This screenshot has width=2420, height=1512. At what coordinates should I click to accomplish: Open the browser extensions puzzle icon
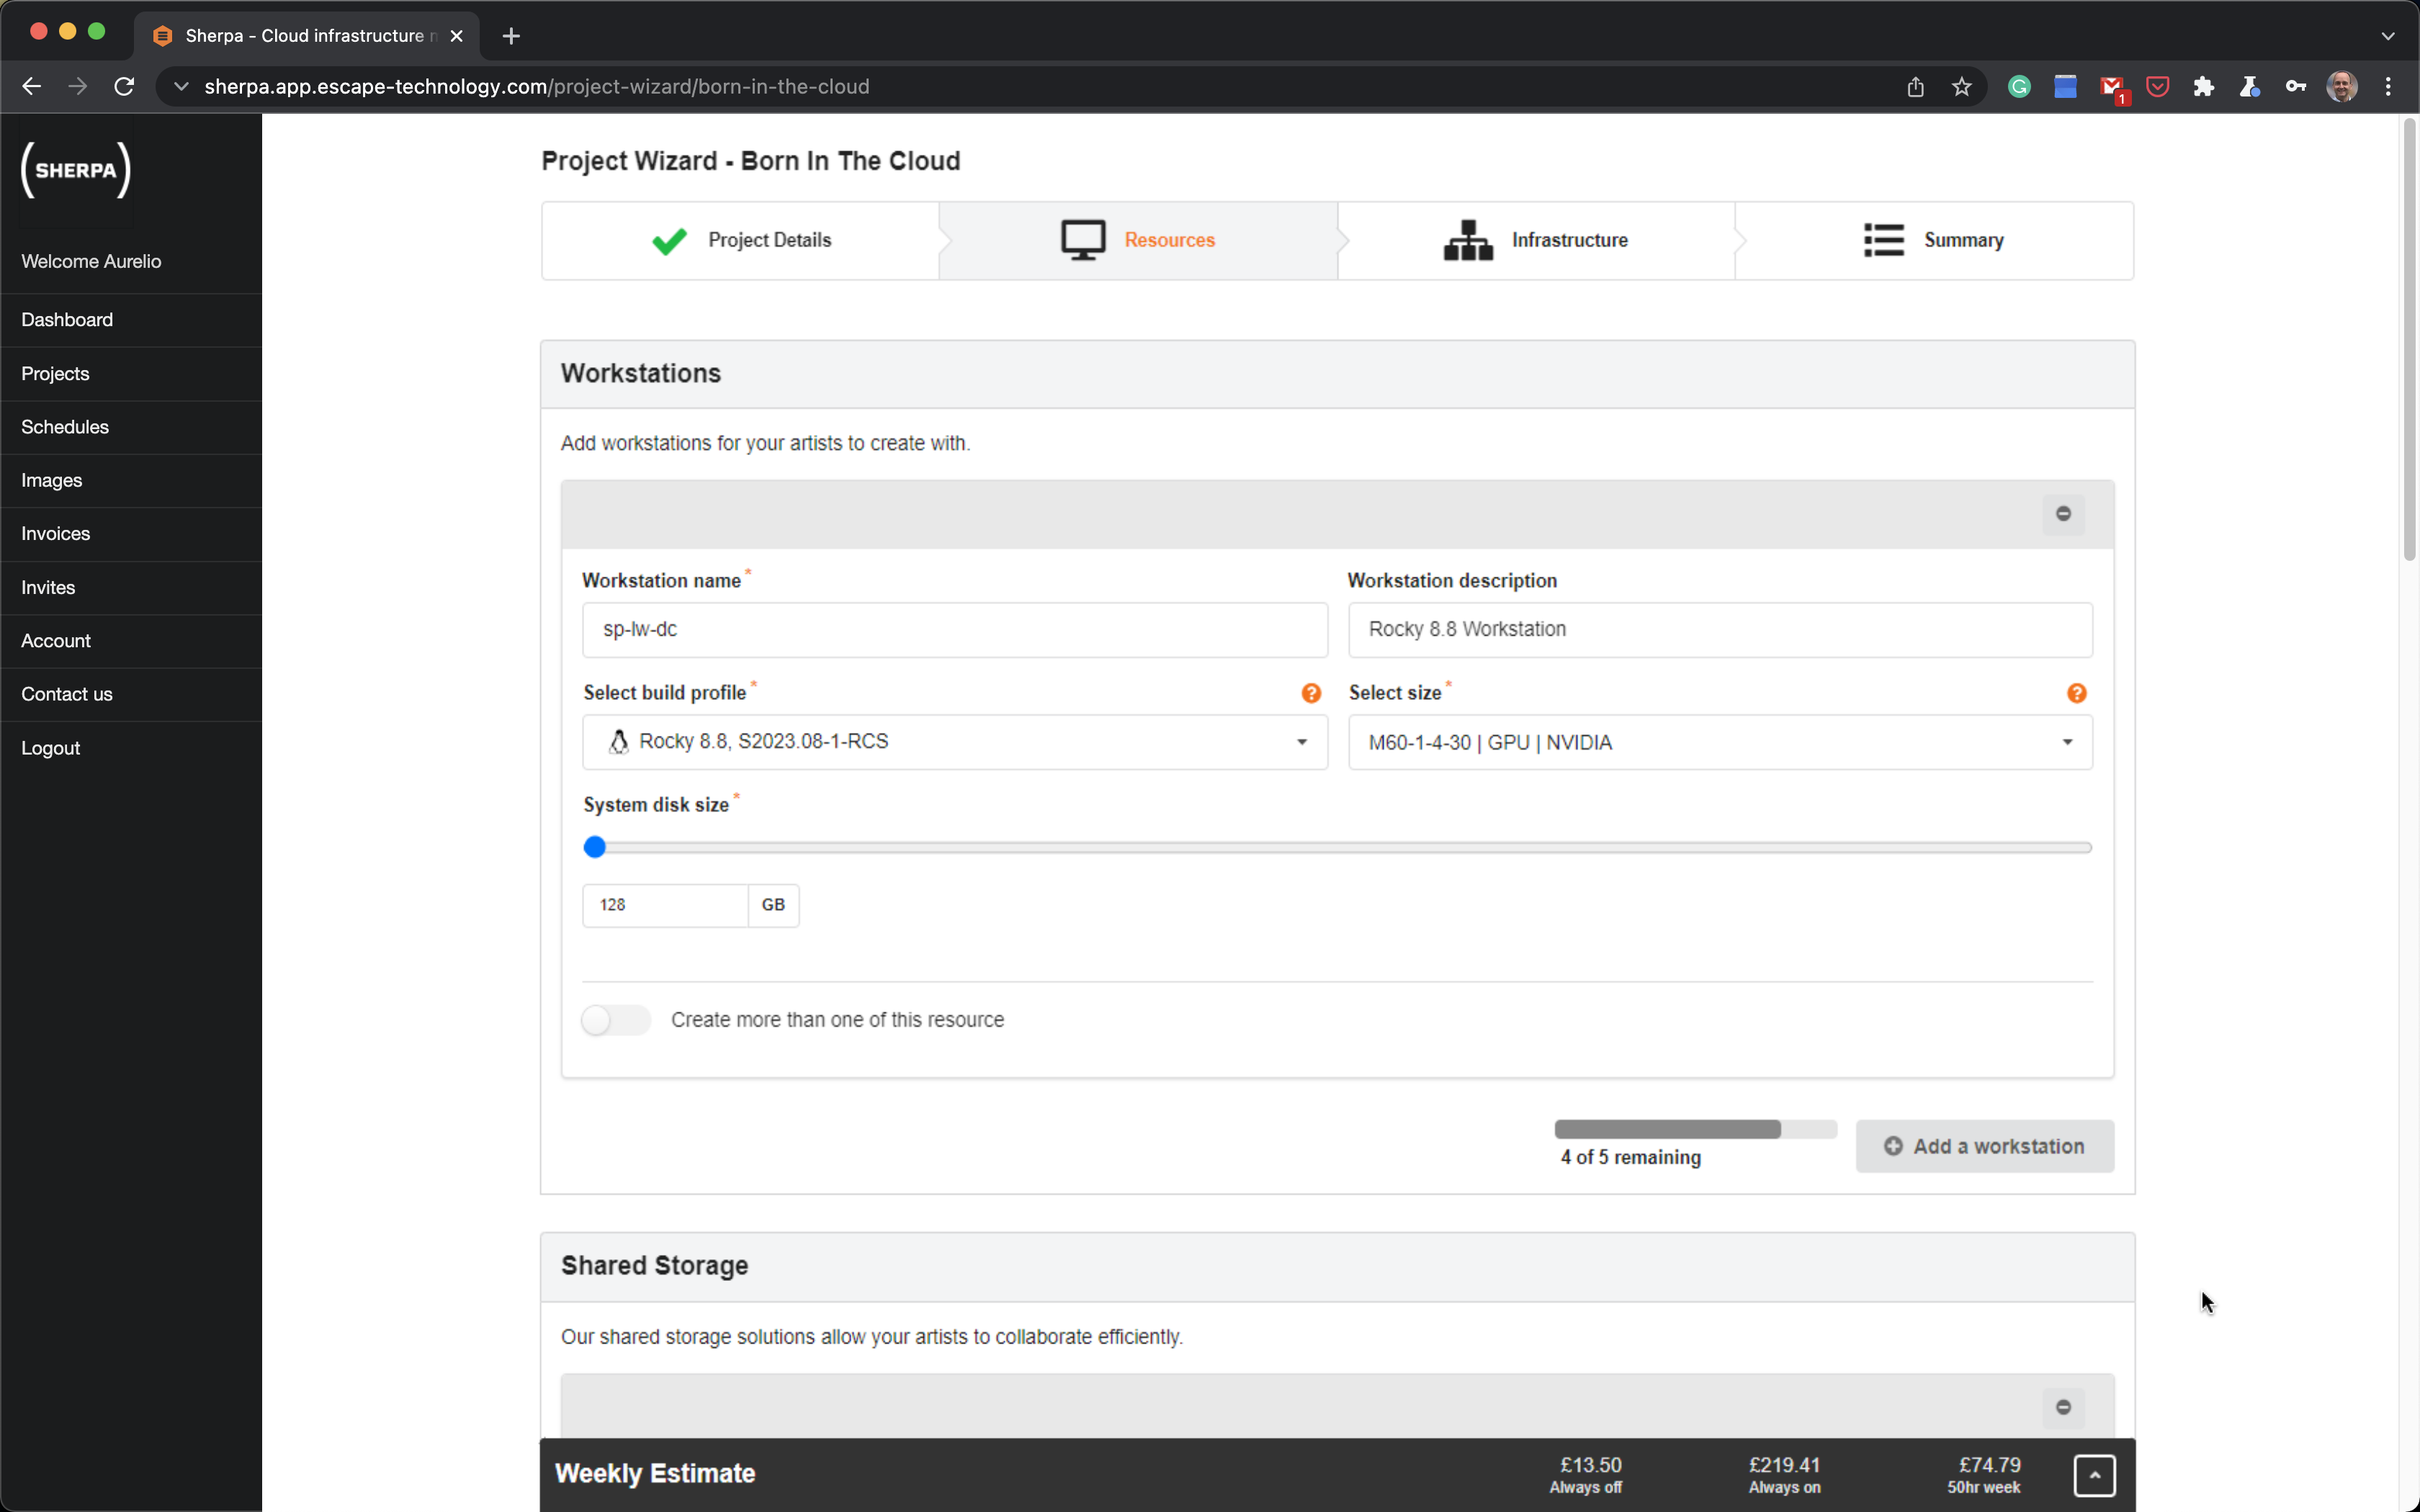click(2203, 87)
